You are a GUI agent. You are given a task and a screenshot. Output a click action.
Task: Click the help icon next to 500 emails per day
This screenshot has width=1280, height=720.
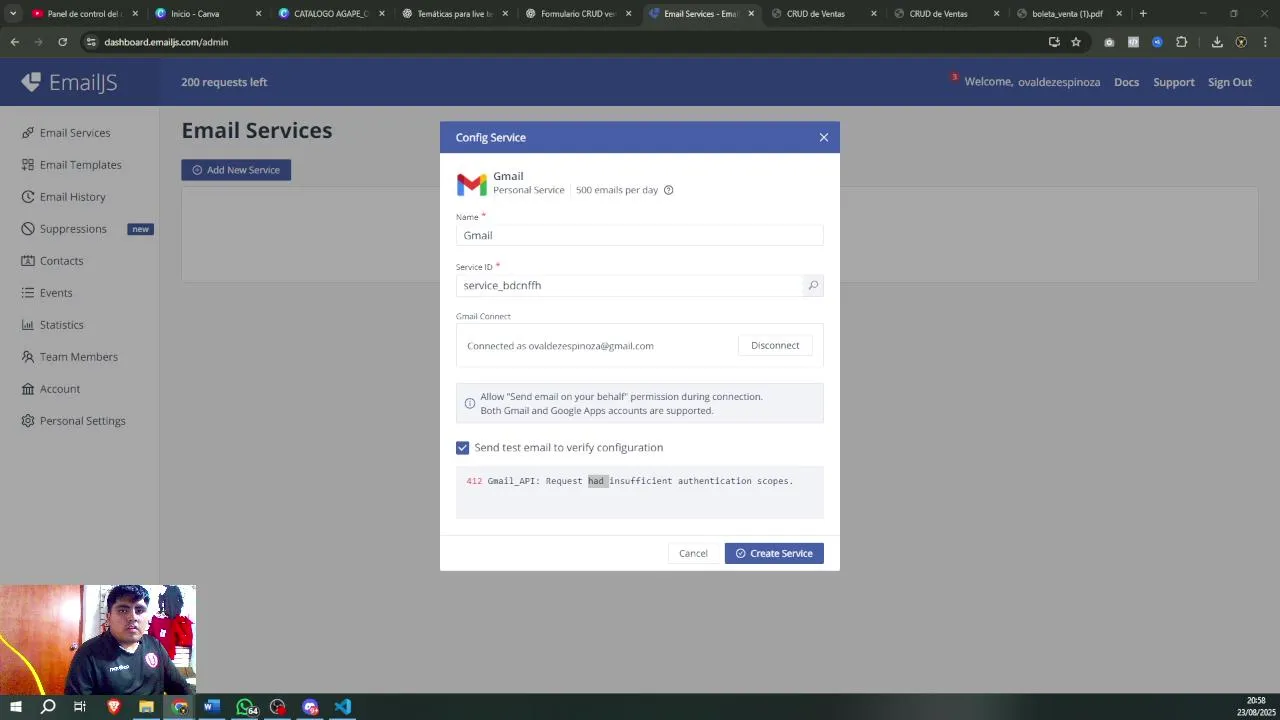click(x=669, y=190)
